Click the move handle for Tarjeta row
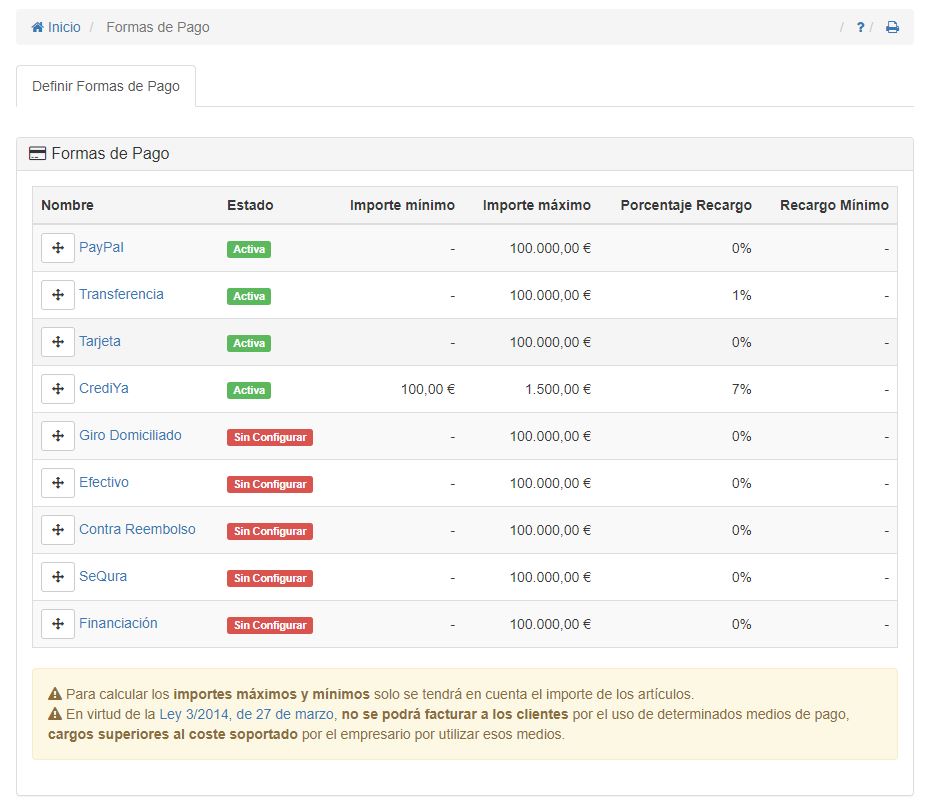The height and width of the screenshot is (811, 925). point(58,342)
